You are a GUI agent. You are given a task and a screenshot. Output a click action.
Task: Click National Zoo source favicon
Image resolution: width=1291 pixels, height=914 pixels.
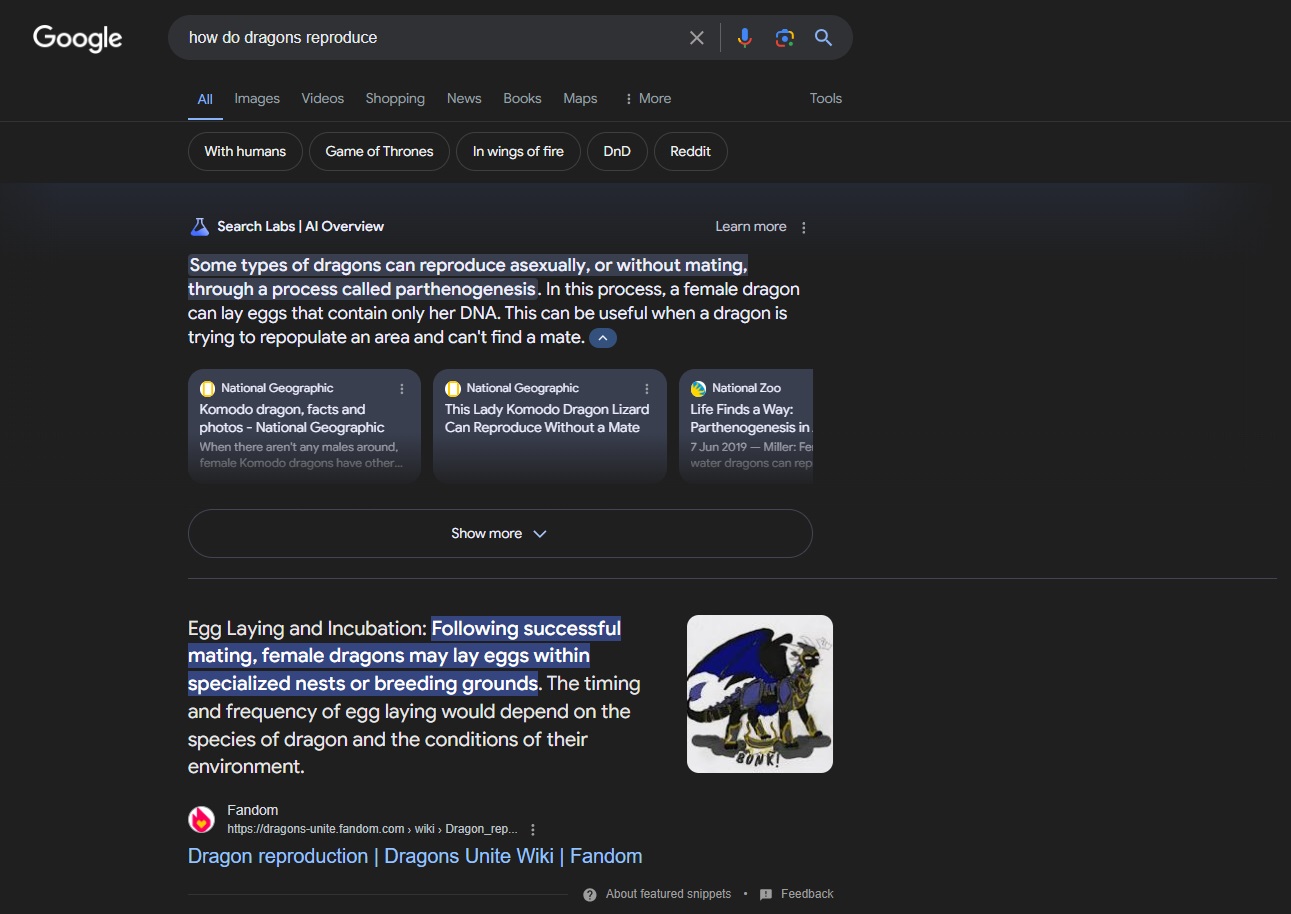(x=698, y=388)
